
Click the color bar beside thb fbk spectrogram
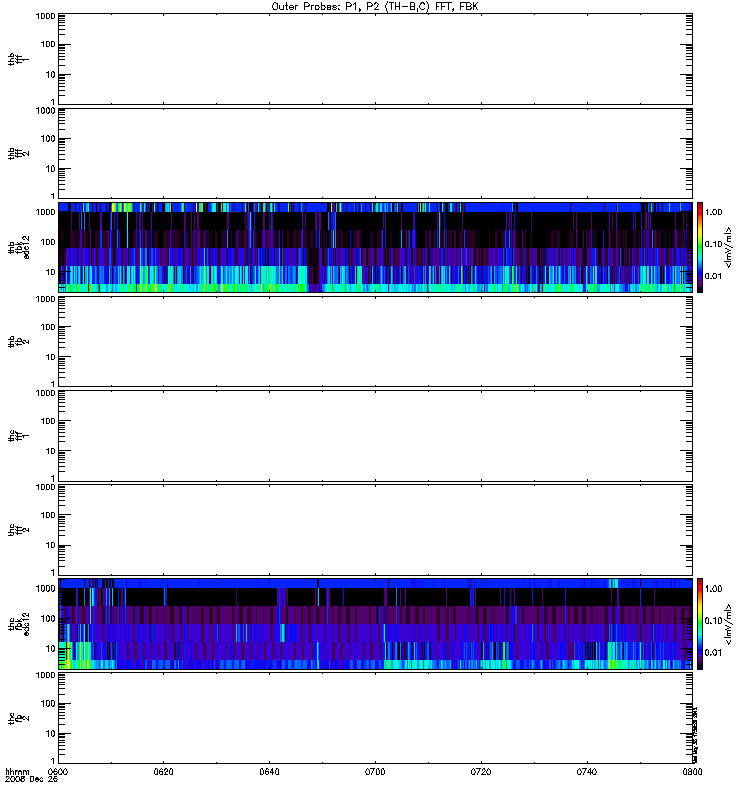(x=700, y=247)
